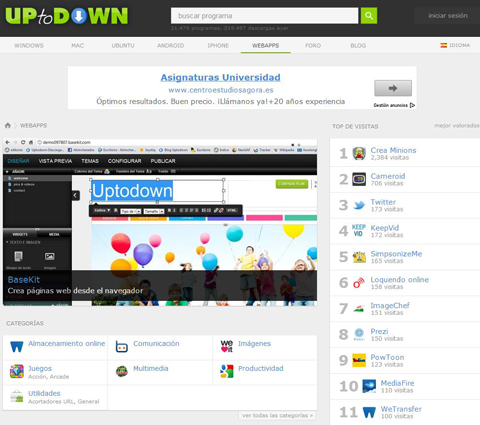The width and height of the screenshot is (480, 425).
Task: Click the Multimedia category icon
Action: [x=122, y=371]
